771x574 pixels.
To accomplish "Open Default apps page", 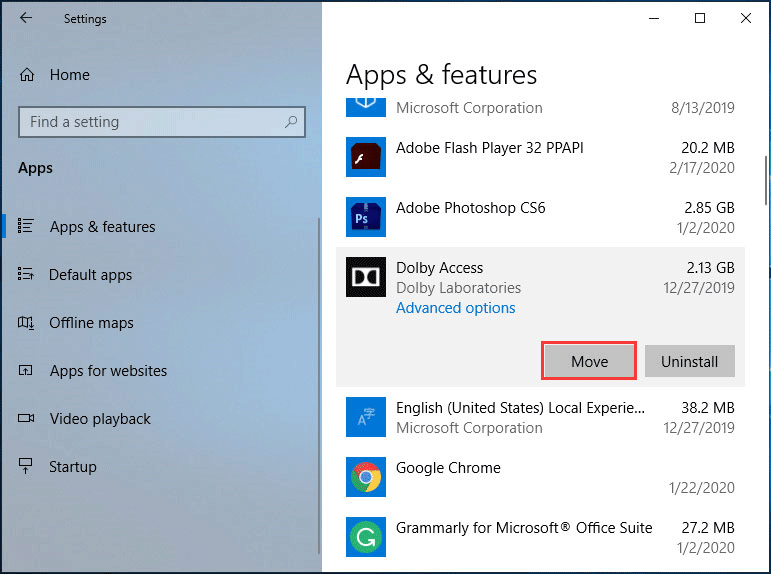I will [90, 275].
